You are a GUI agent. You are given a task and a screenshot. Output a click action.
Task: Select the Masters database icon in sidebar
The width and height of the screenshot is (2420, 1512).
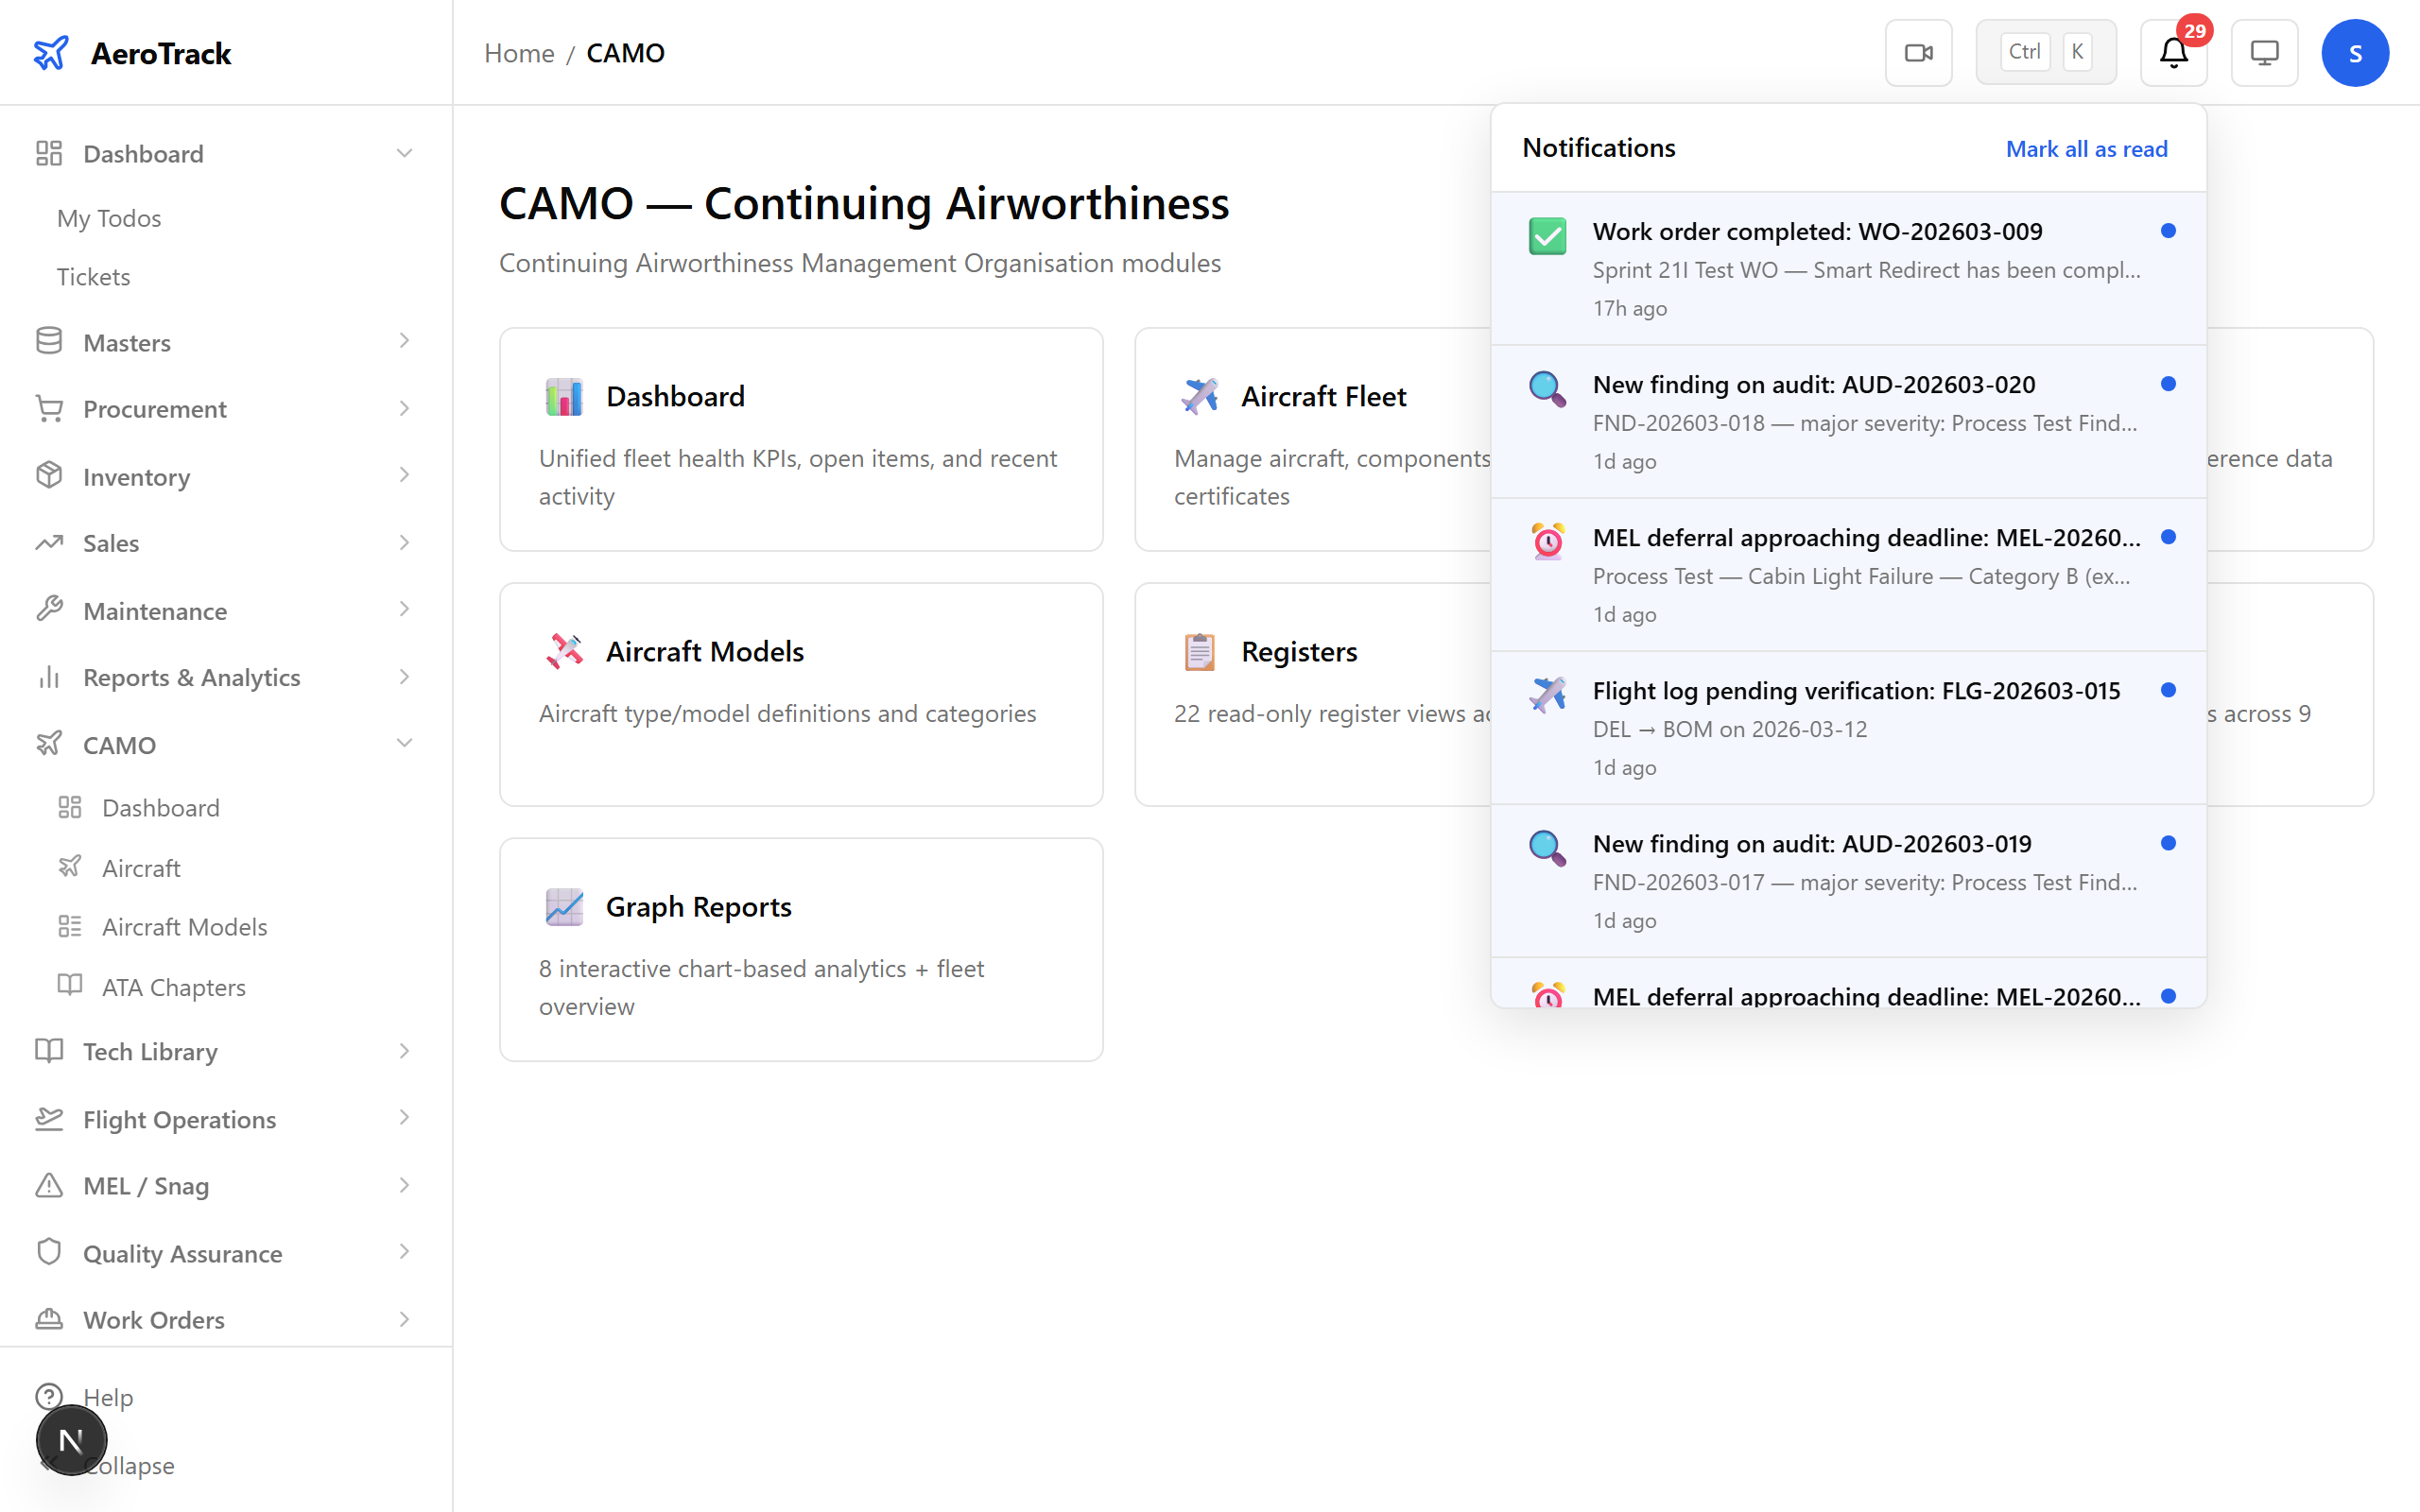pyautogui.click(x=48, y=341)
